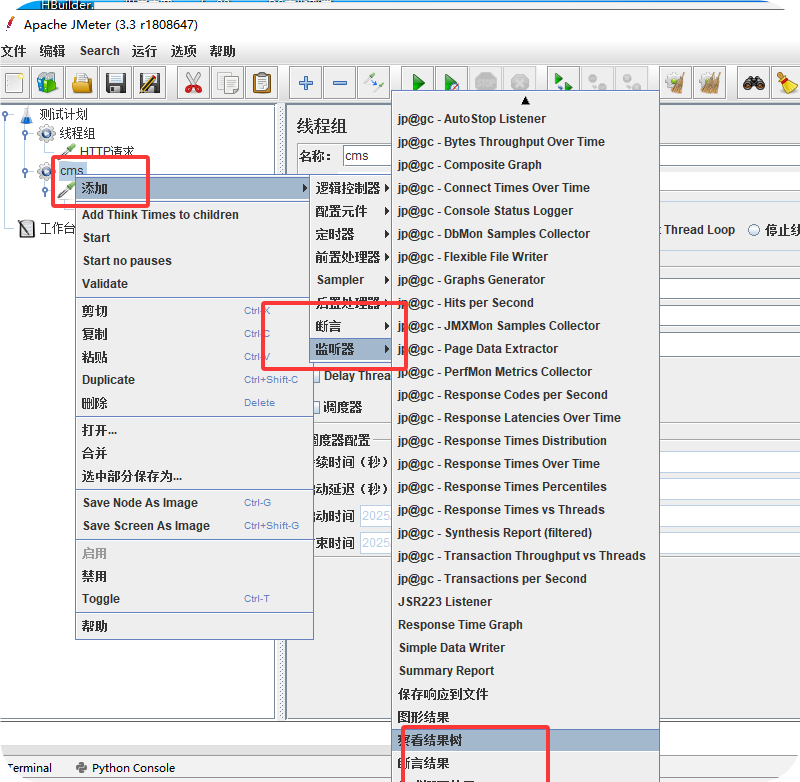The width and height of the screenshot is (800, 782).
Task: Choose Toggle in context menu
Action: 194,599
